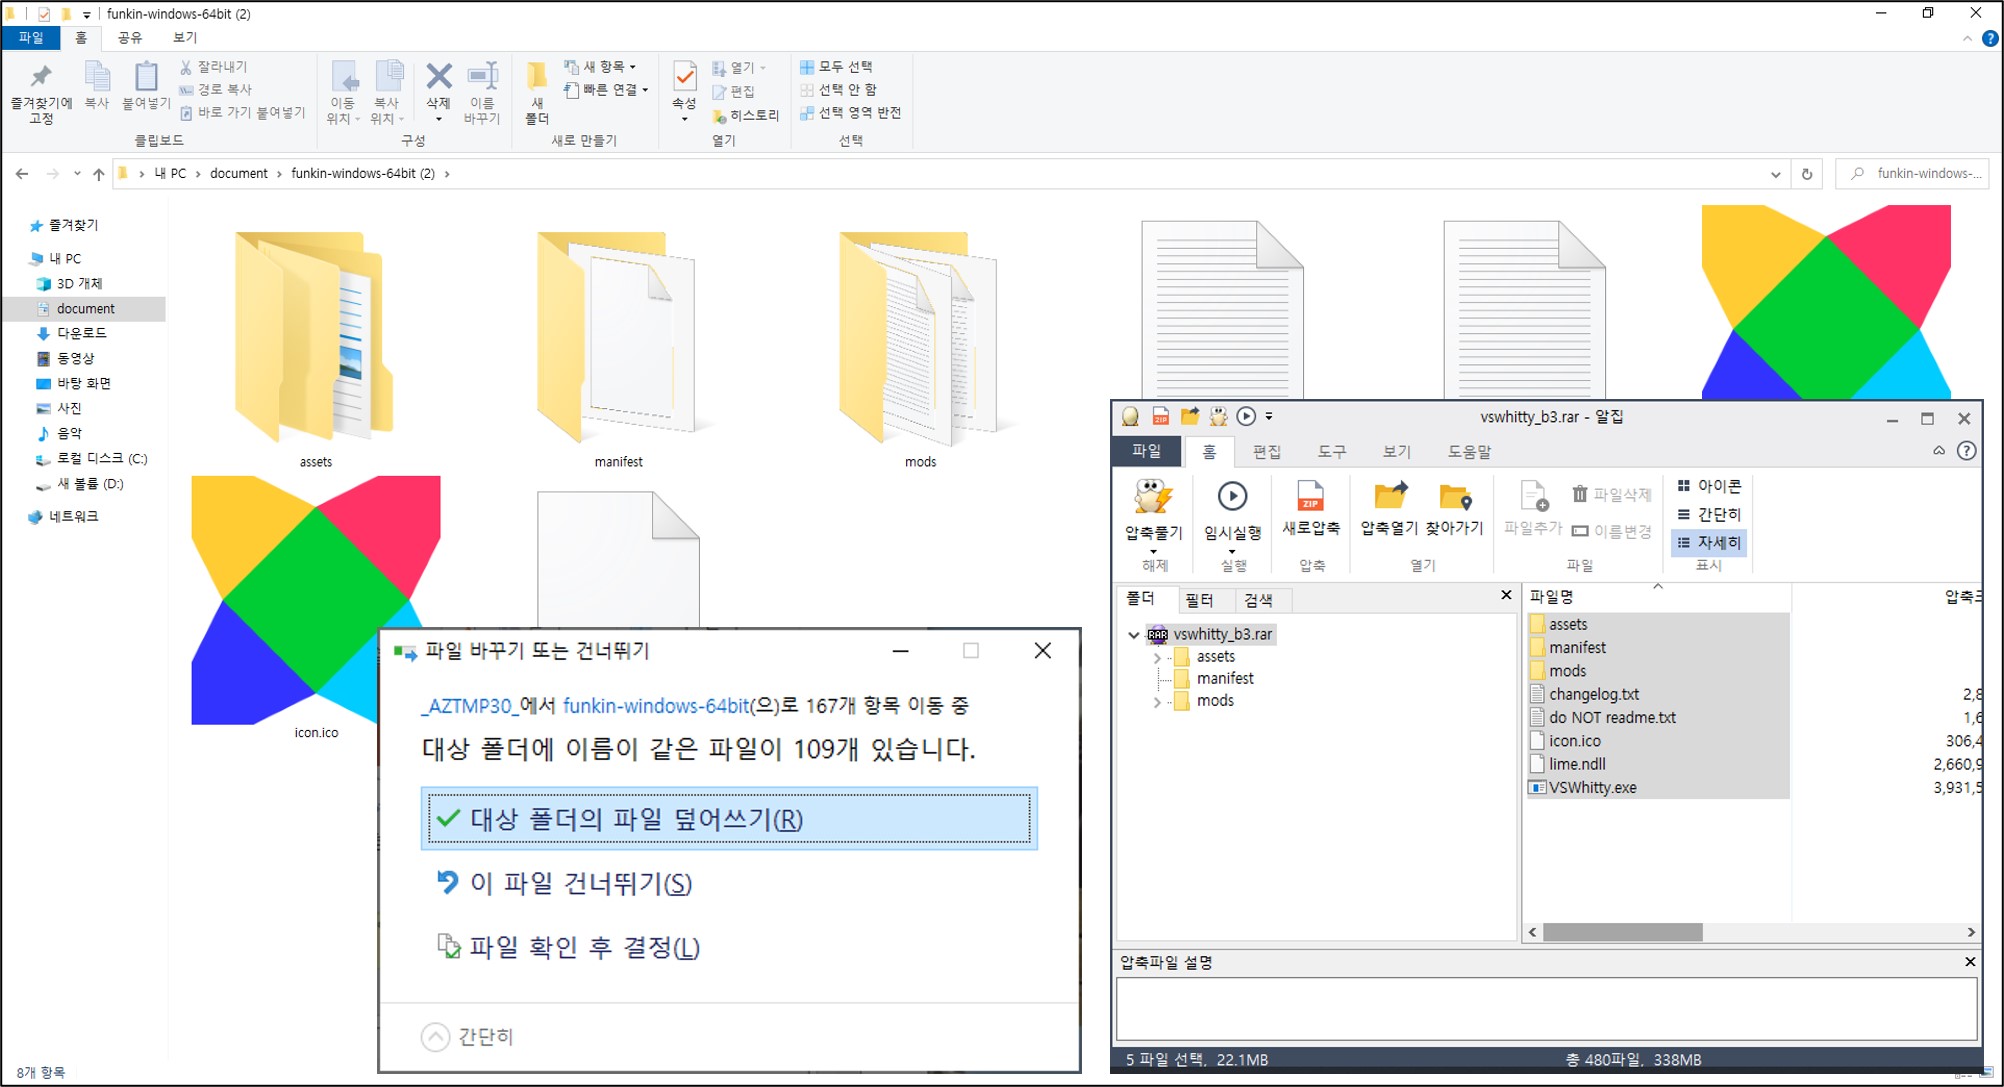Click the 속성 properties icon
This screenshot has height=1087, width=2004.
684,78
